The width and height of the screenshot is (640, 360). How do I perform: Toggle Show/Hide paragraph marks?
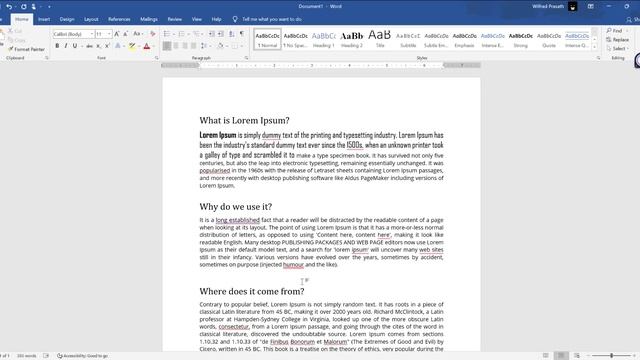(x=242, y=34)
